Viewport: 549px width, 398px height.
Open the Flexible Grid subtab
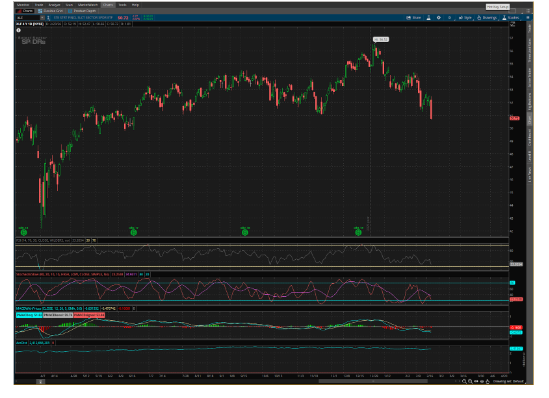coord(51,11)
